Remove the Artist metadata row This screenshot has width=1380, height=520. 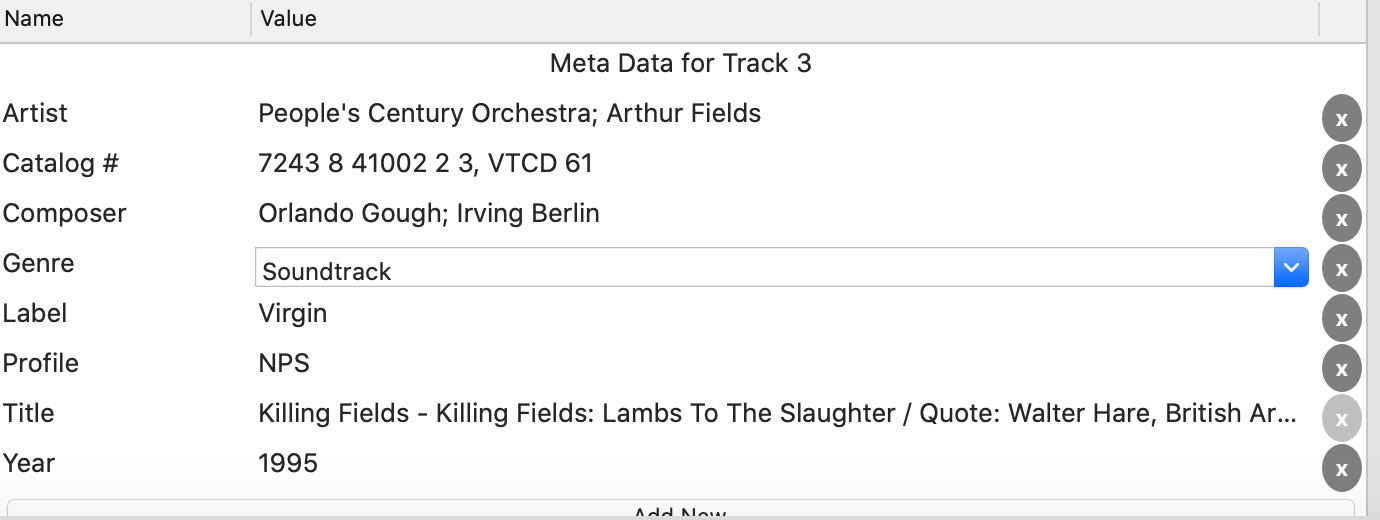[x=1341, y=119]
